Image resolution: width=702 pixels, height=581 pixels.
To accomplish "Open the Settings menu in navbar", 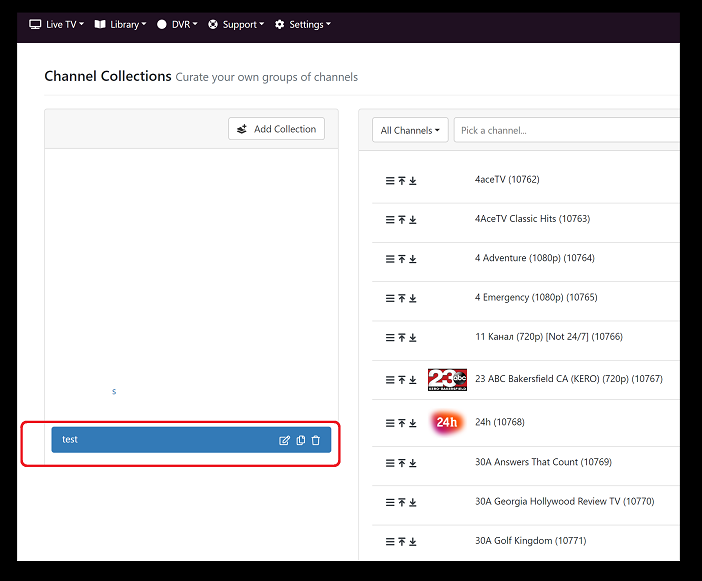I will point(303,24).
